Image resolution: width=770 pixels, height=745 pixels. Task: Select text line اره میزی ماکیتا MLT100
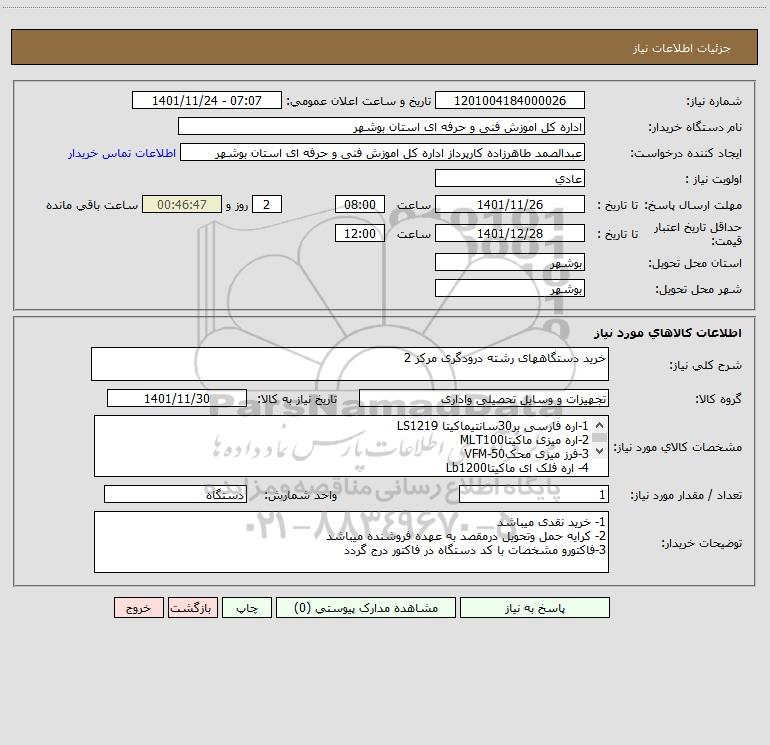tap(524, 440)
